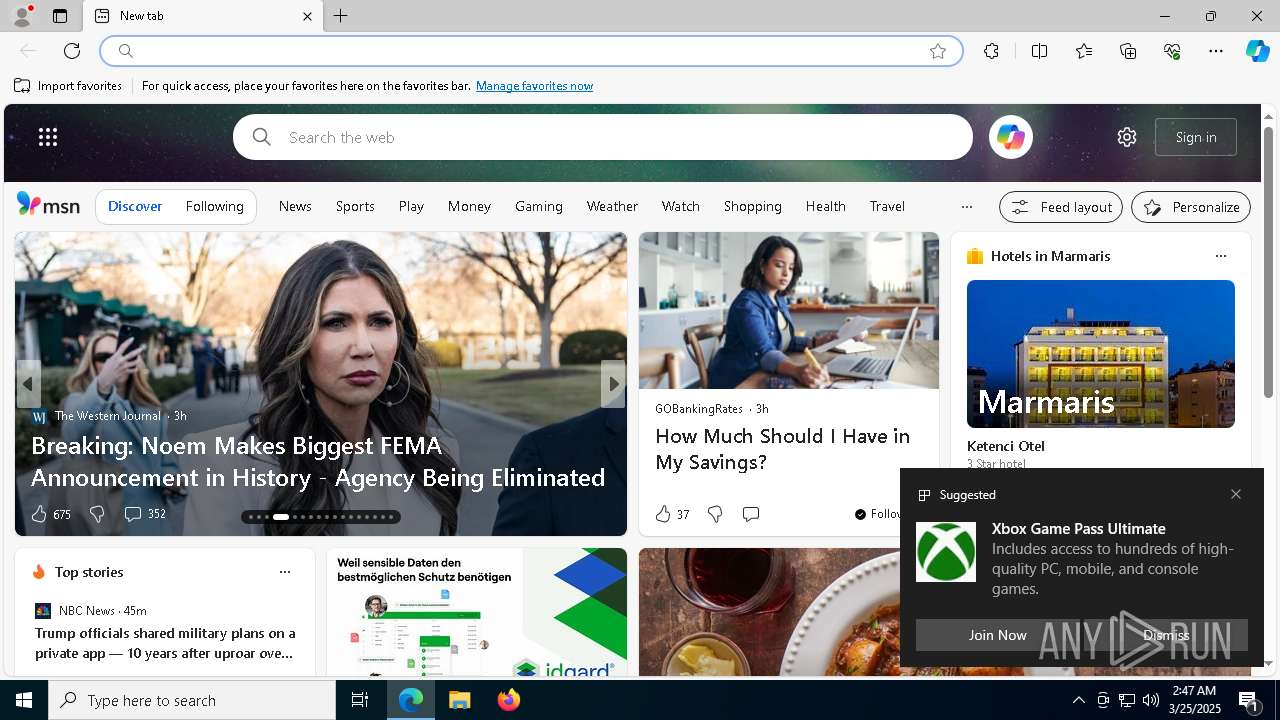Open Gaming category
1280x720 pixels.
click(539, 206)
